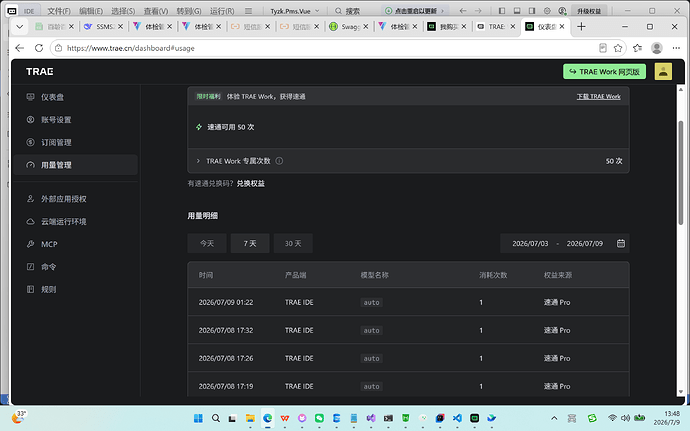Click the date range field 2026/07/03 - 2026/07/09
The height and width of the screenshot is (431, 690).
[565, 243]
